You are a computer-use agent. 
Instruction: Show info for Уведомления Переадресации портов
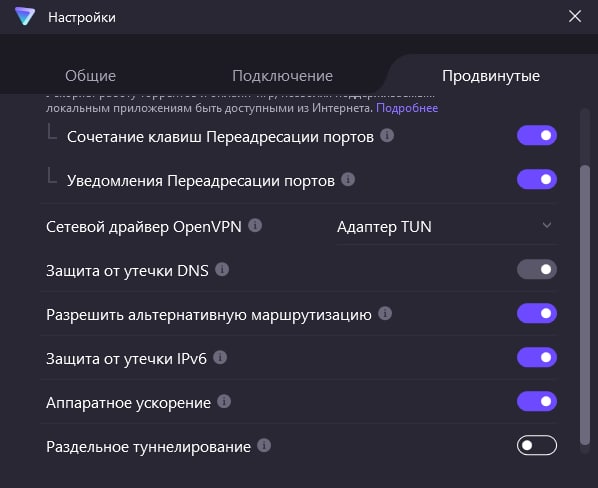pos(348,179)
